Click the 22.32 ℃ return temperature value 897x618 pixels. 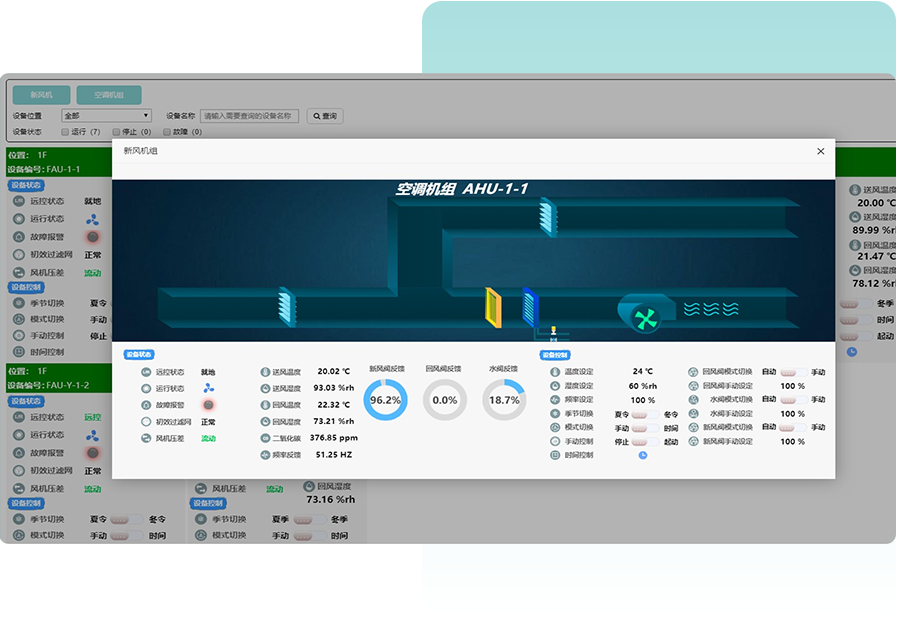(x=334, y=405)
